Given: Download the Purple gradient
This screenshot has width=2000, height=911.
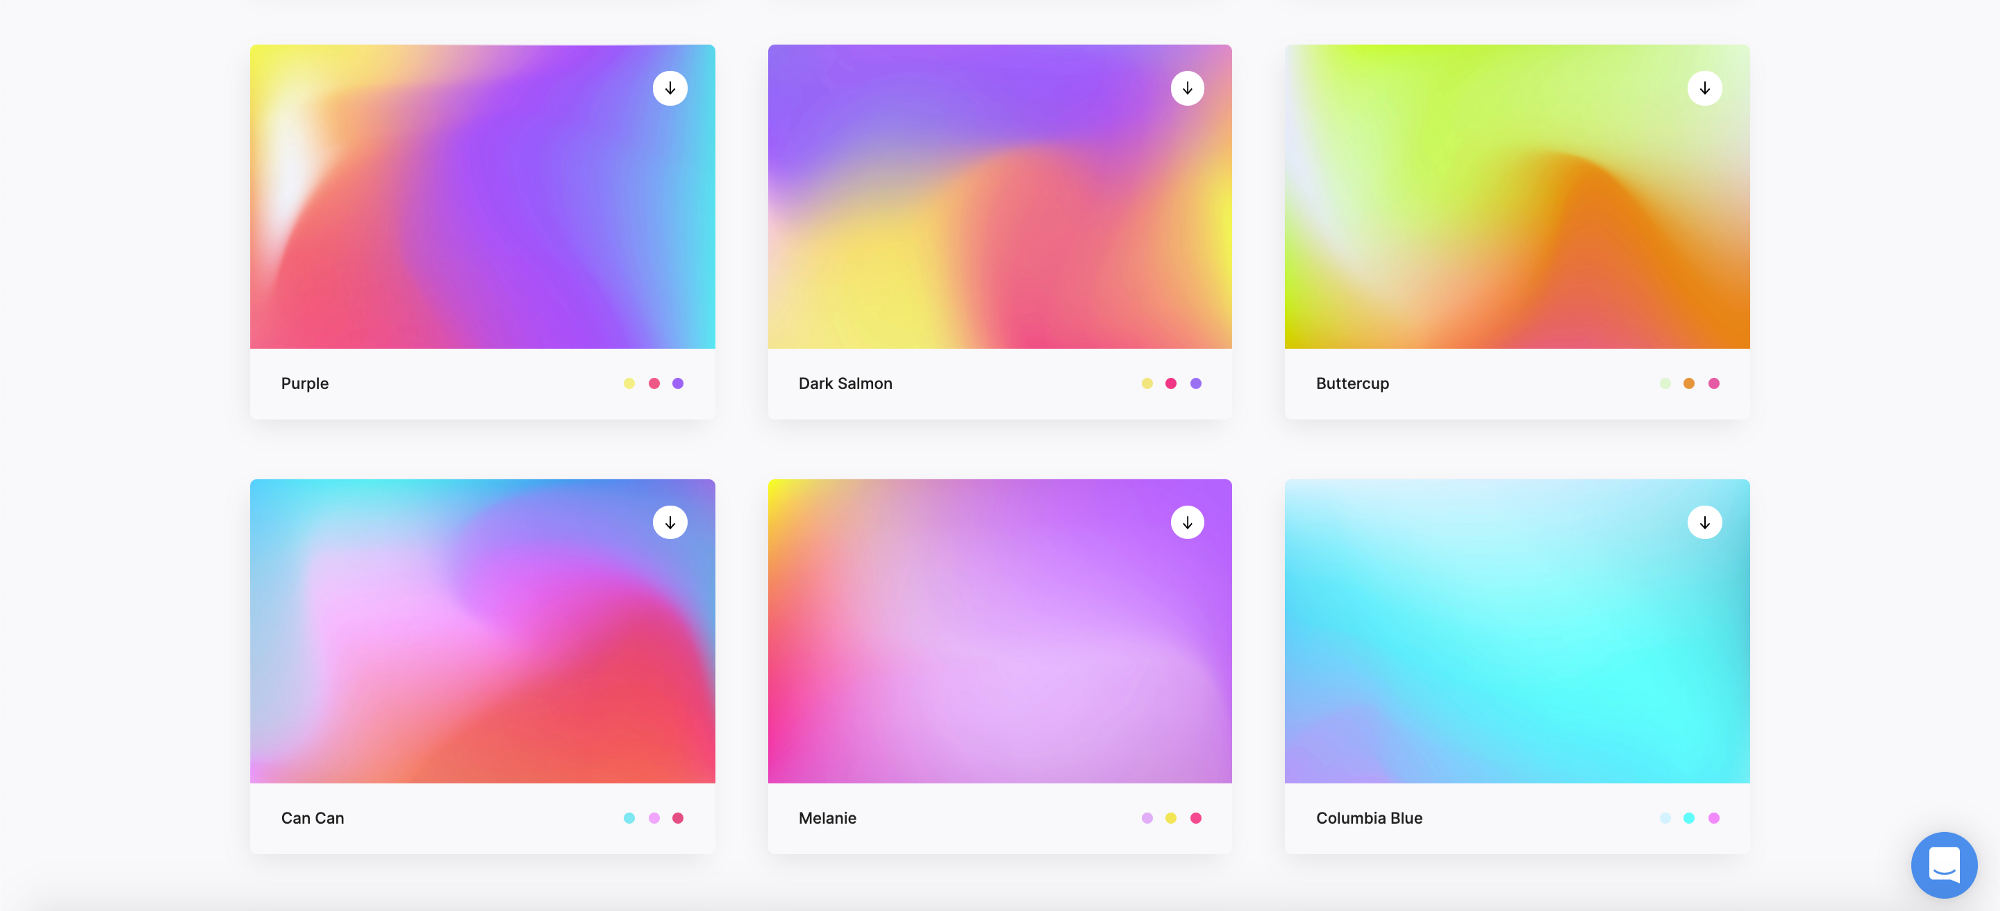Looking at the screenshot, I should click(670, 88).
